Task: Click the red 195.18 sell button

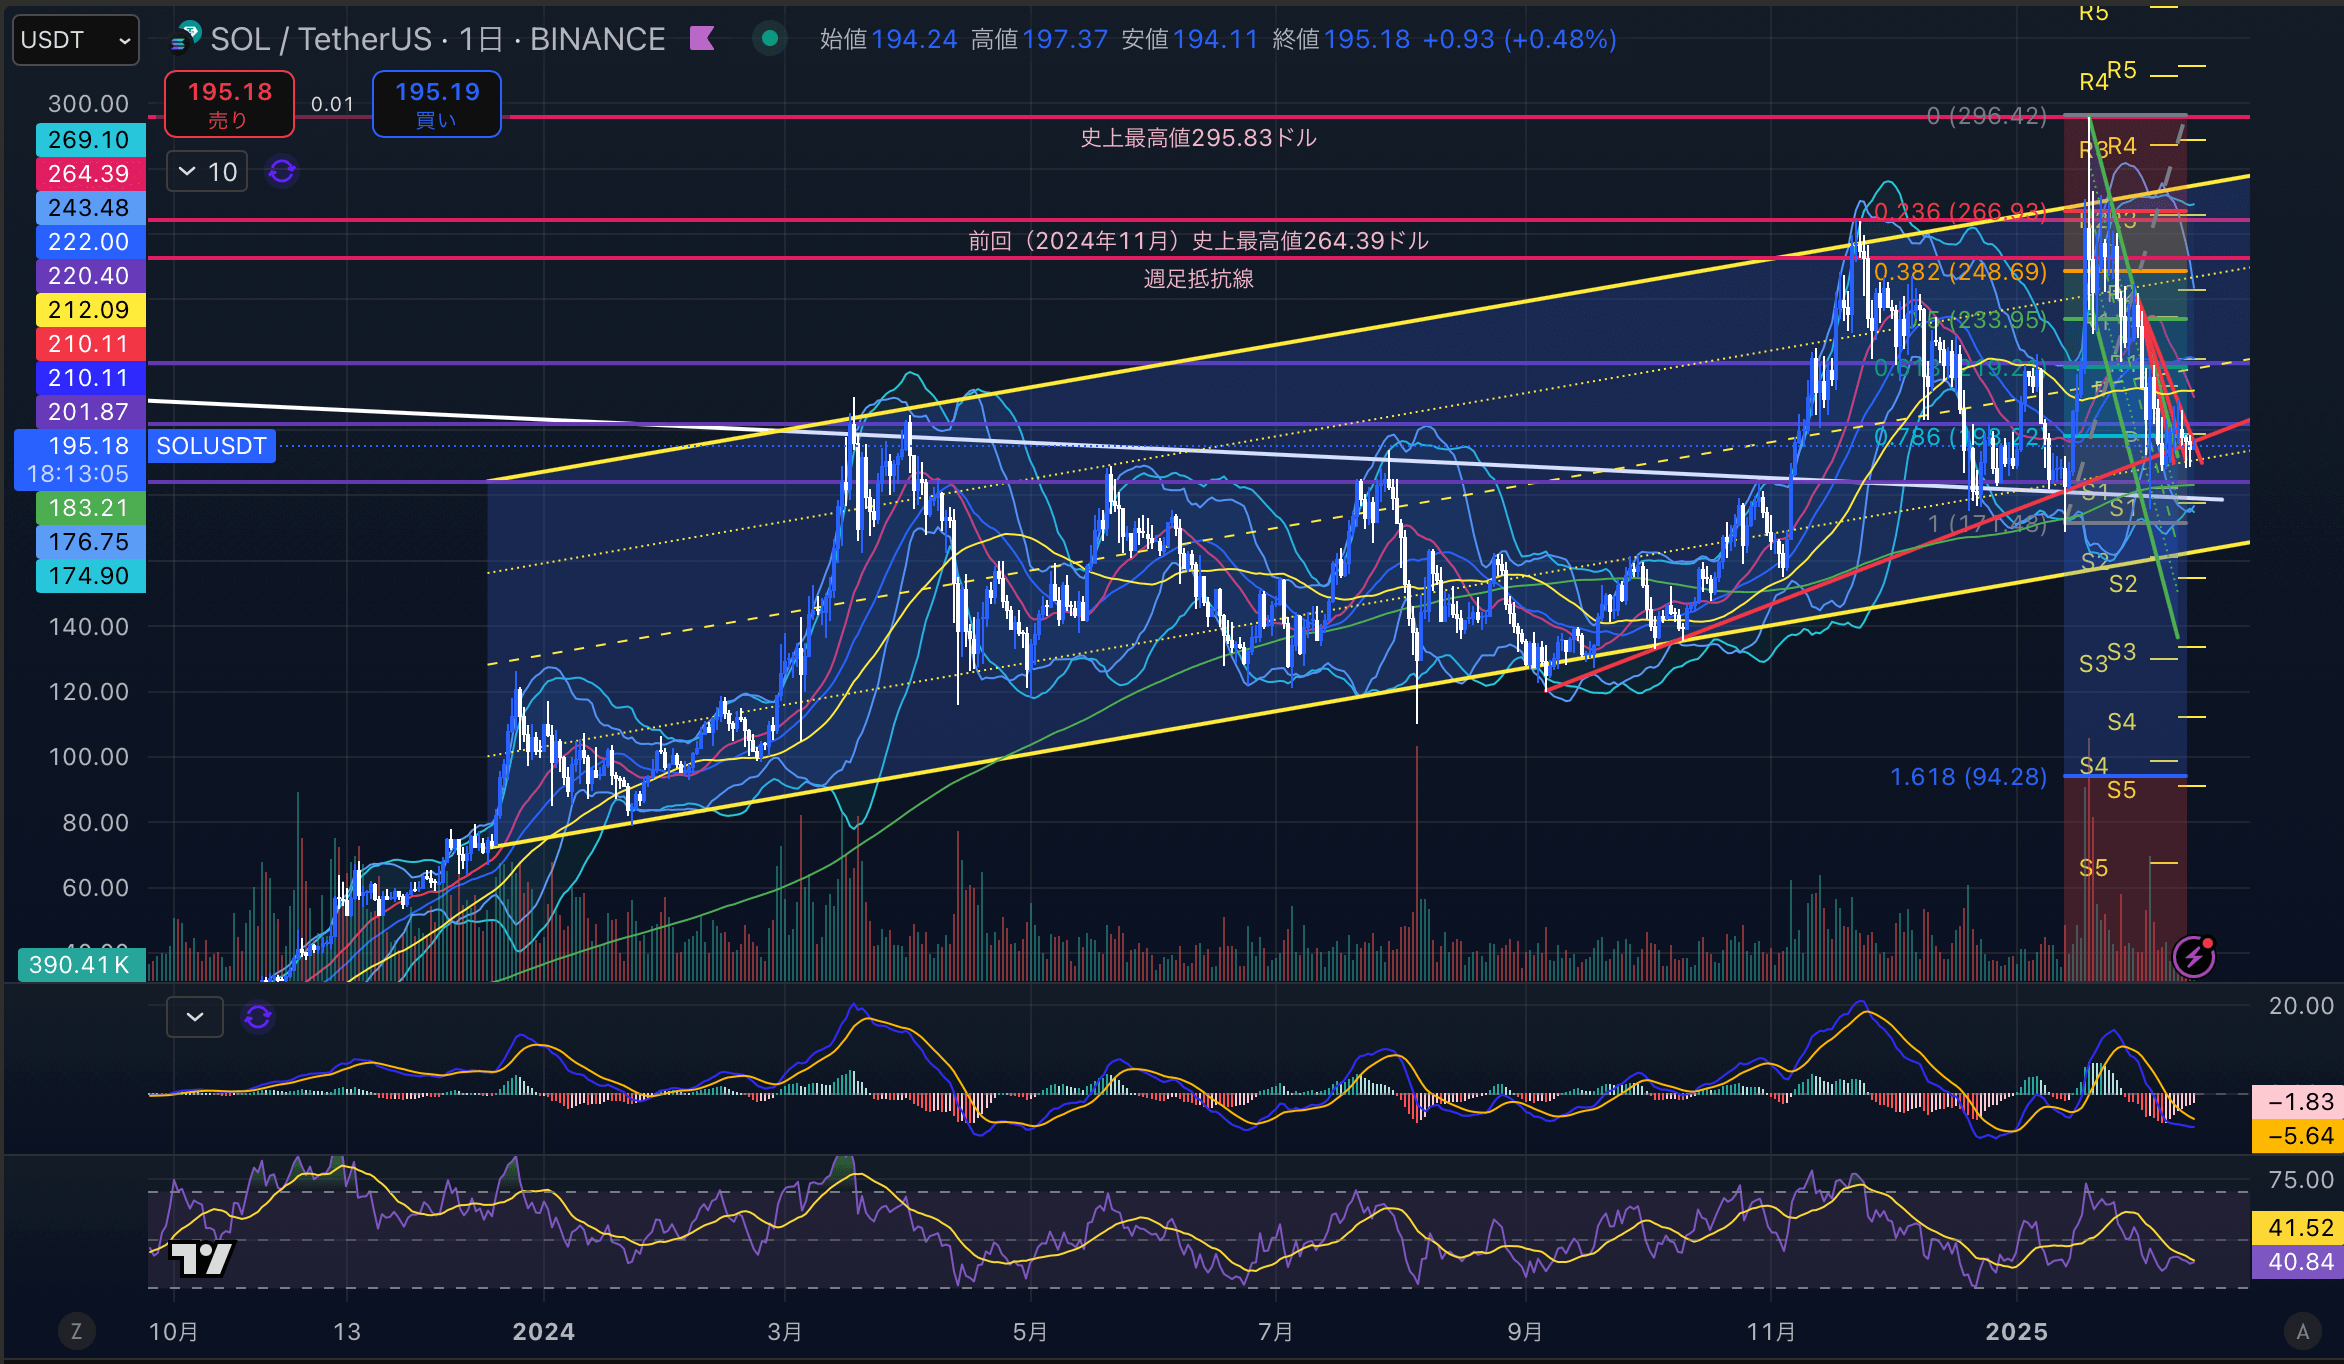Action: pyautogui.click(x=229, y=104)
